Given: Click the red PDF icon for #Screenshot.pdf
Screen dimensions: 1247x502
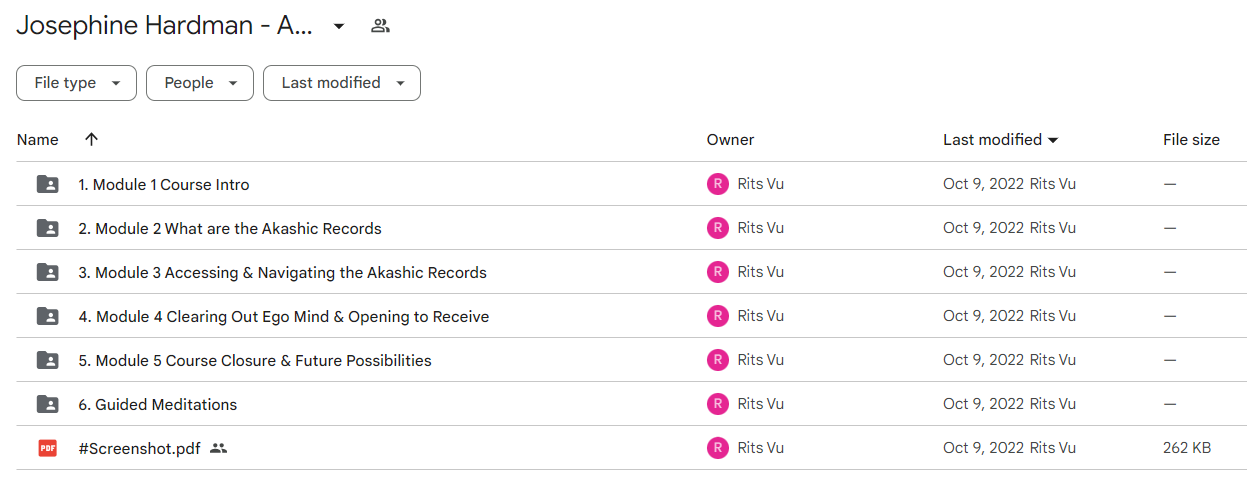Looking at the screenshot, I should tap(47, 448).
